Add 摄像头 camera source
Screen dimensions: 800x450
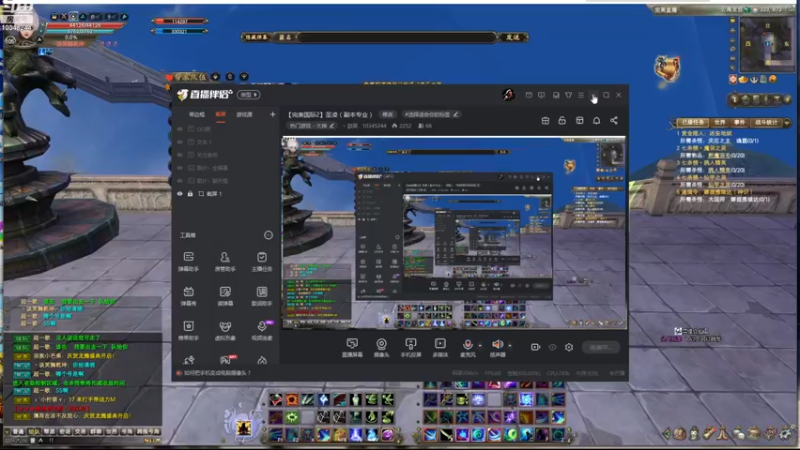[x=381, y=347]
